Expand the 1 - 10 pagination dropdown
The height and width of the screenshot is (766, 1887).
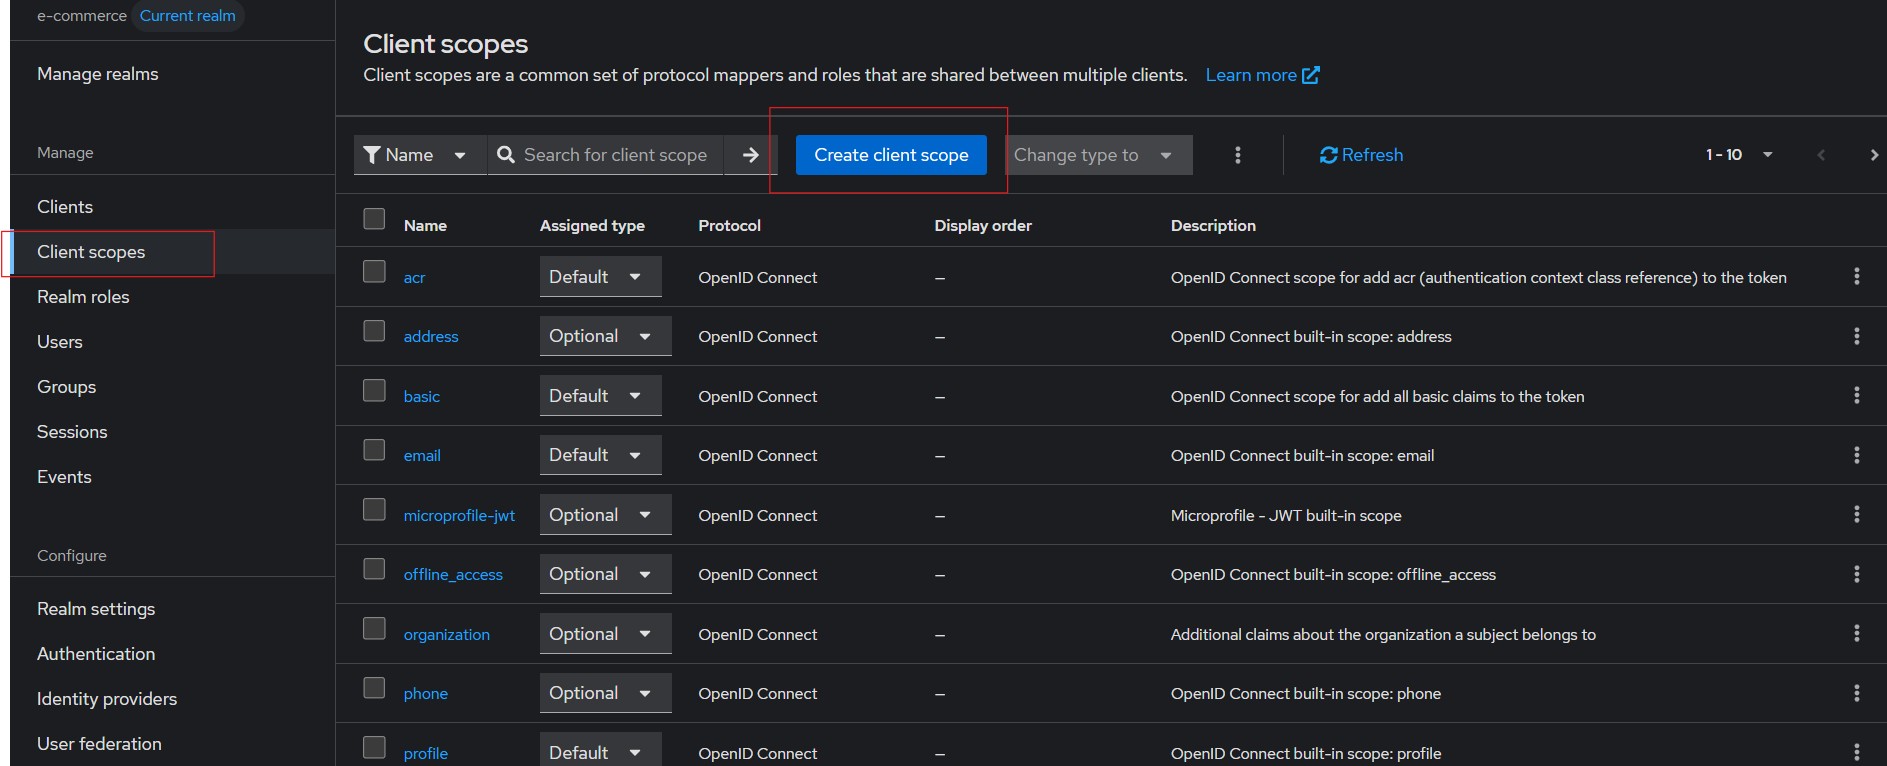[1739, 155]
